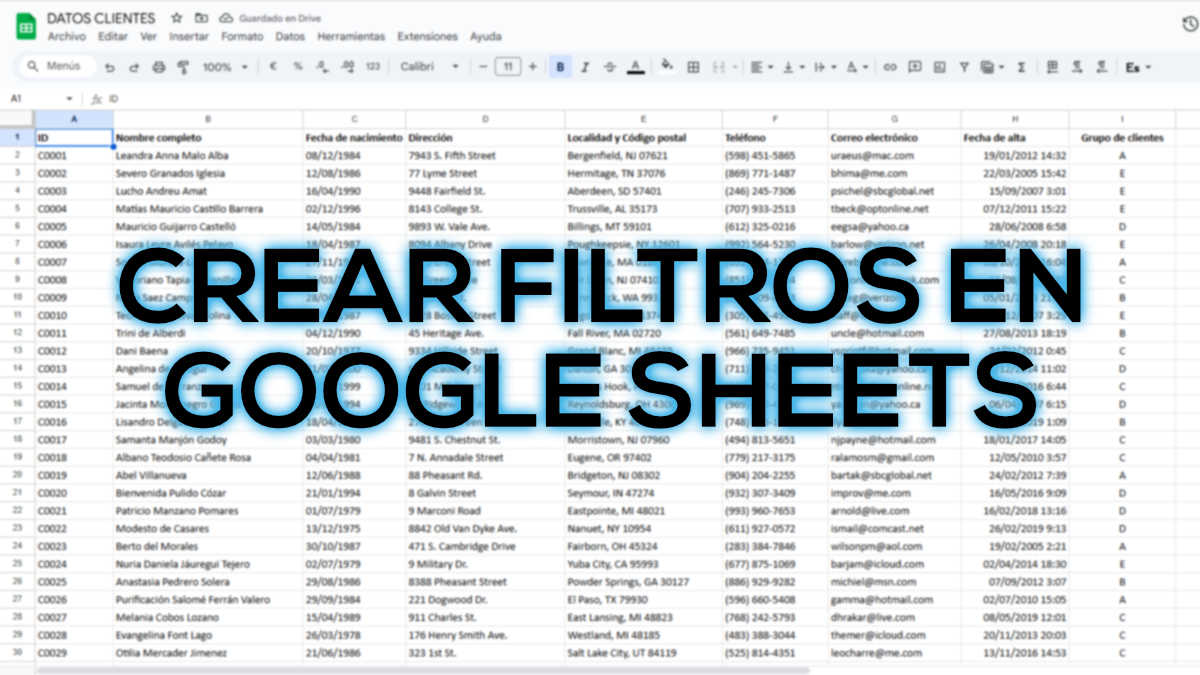Open the Archivo menu
Image resolution: width=1200 pixels, height=675 pixels.
point(67,36)
